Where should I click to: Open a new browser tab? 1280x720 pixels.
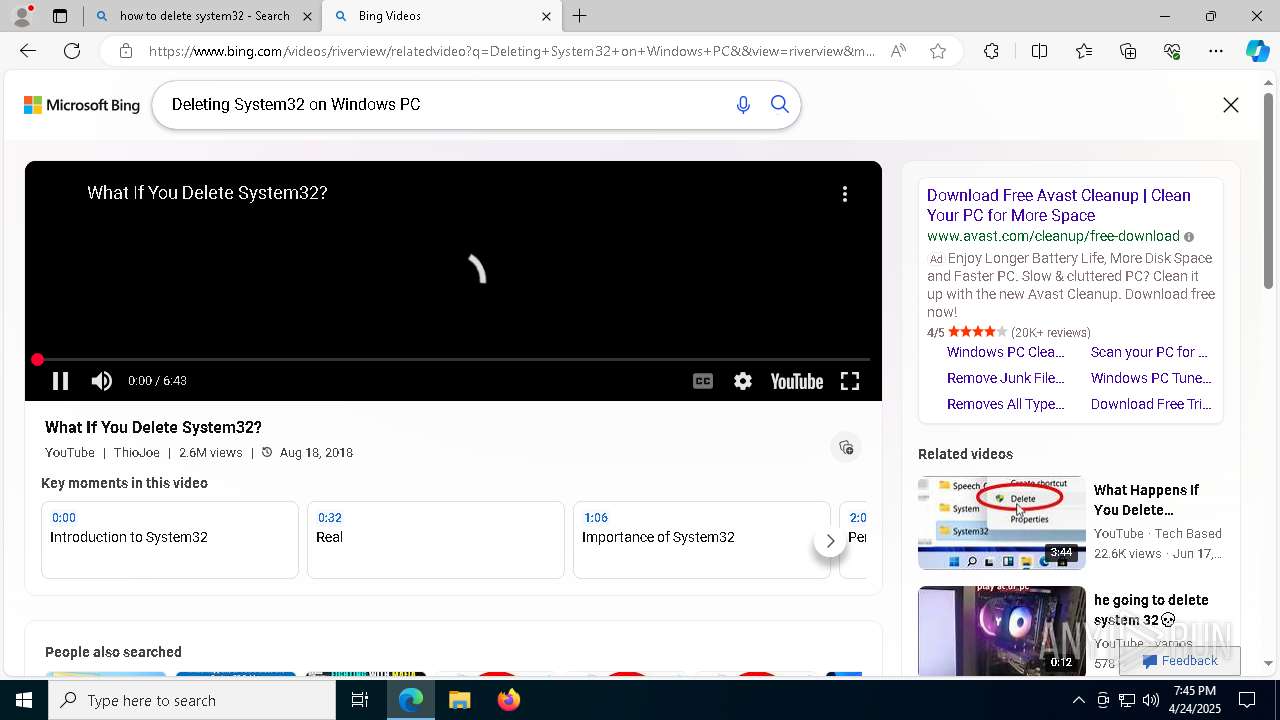(580, 16)
